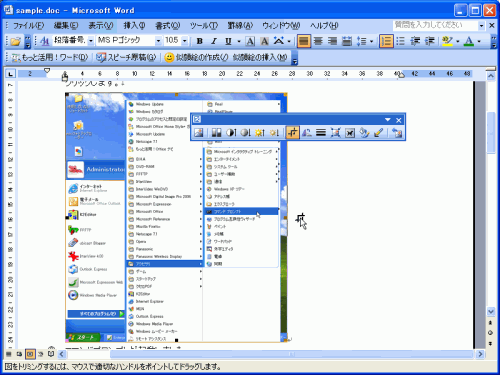500x375 pixels.
Task: Toggle the Crop tool on Picture toolbar
Action: (x=292, y=133)
